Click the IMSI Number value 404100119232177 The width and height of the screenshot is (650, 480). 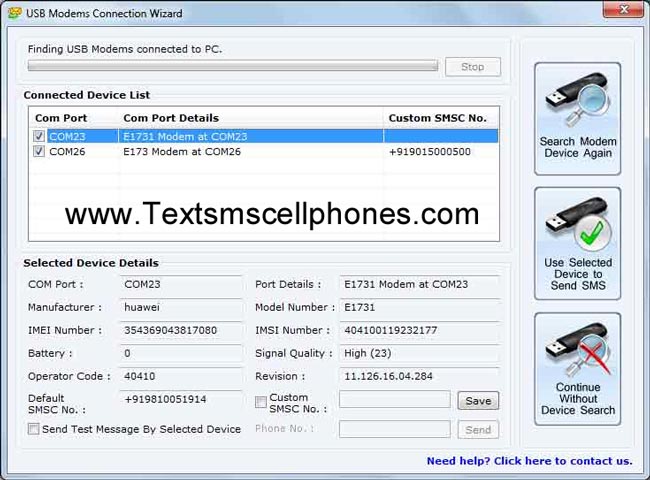(x=420, y=330)
